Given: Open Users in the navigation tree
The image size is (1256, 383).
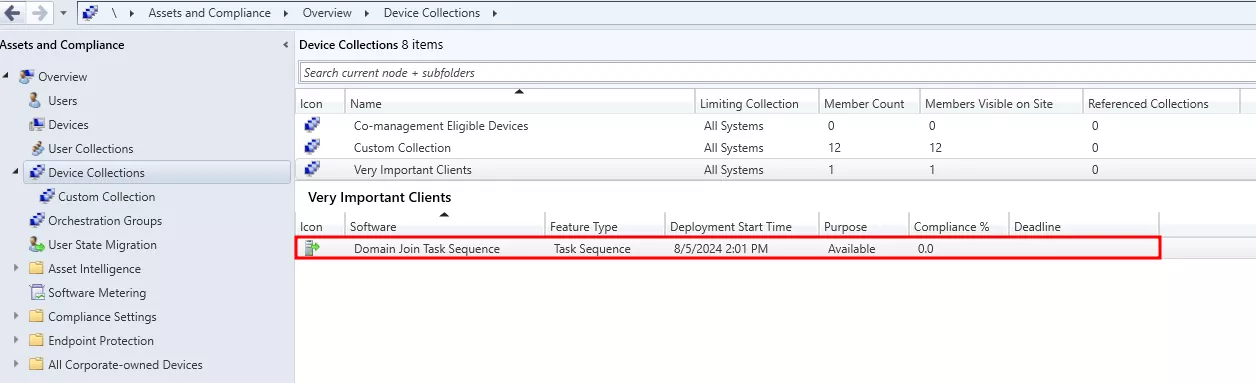Looking at the screenshot, I should (62, 101).
